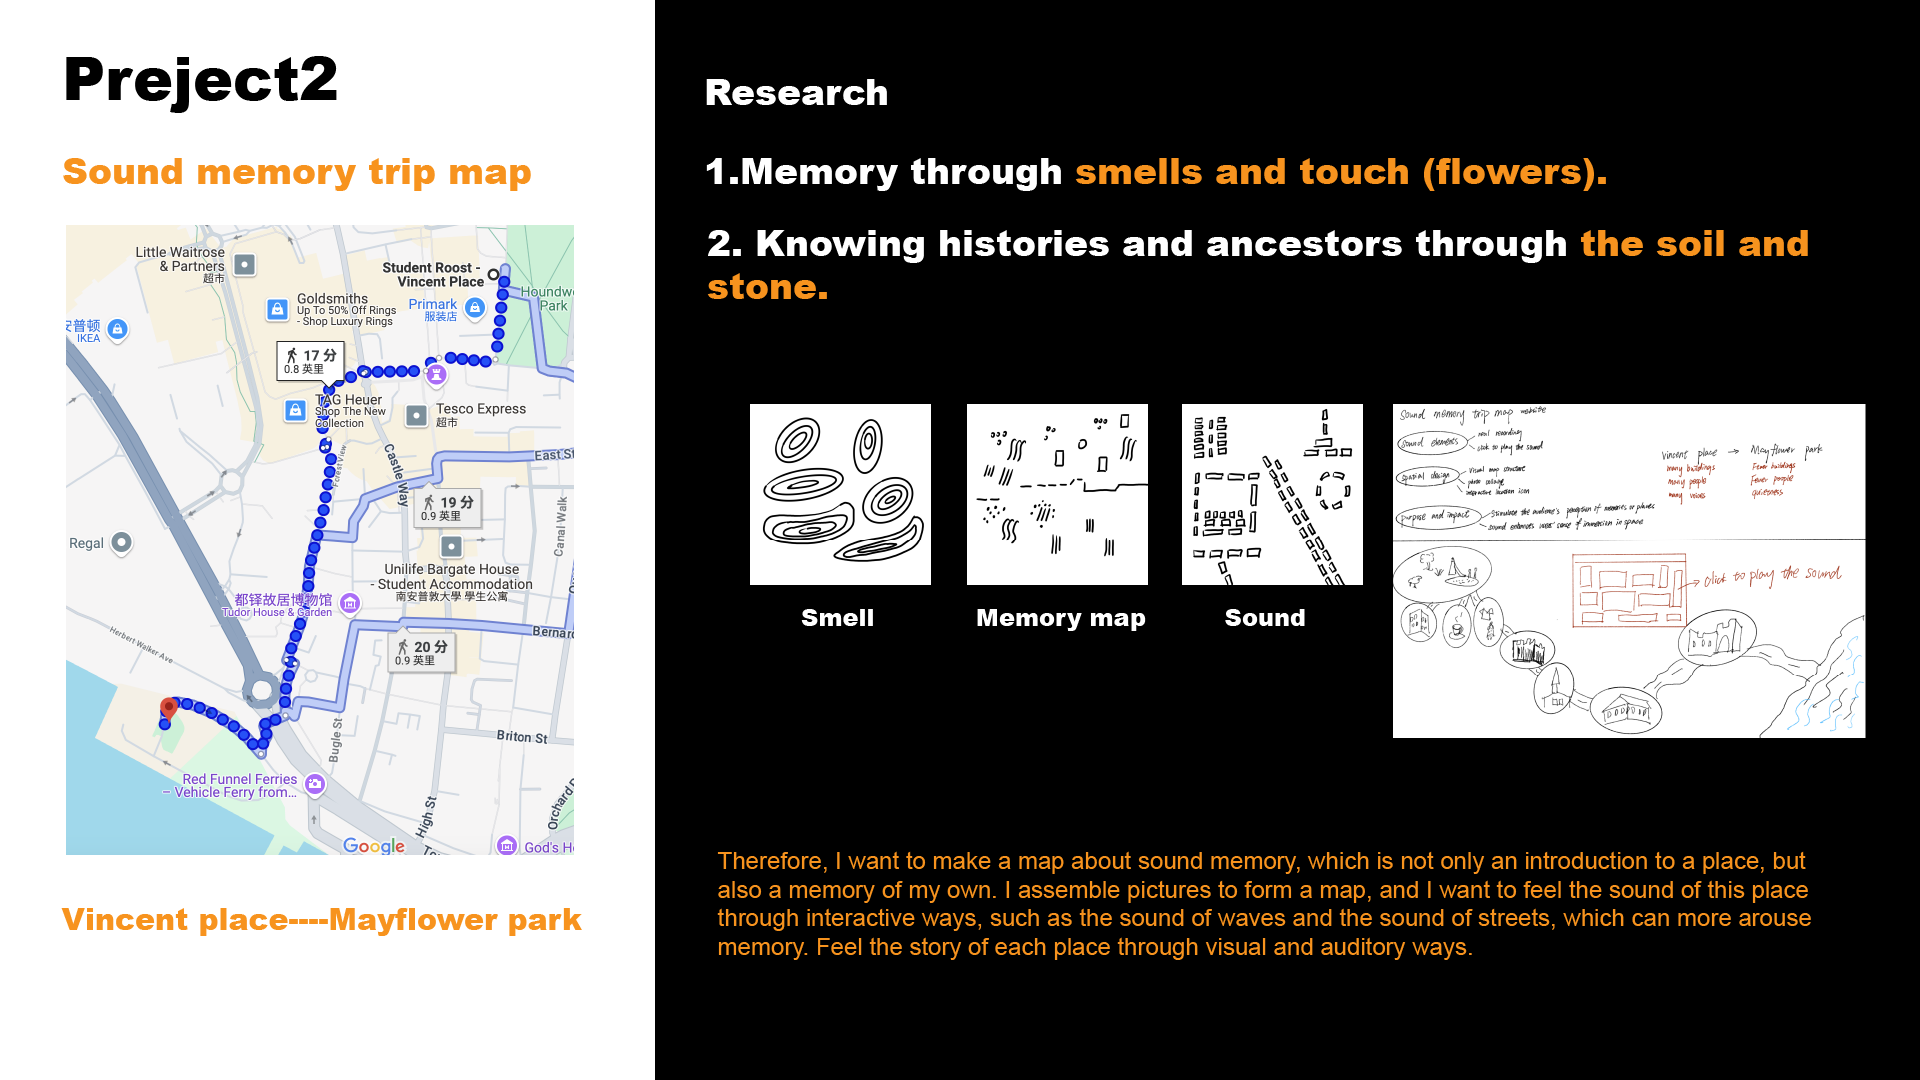Click the 'Research' heading
Image resolution: width=1920 pixels, height=1080 pixels.
[x=797, y=93]
